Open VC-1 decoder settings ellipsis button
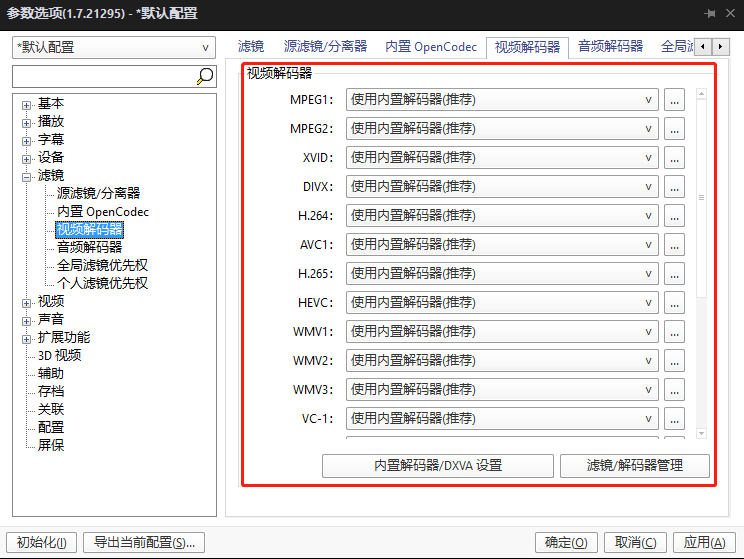Image resolution: width=744 pixels, height=559 pixels. 674,419
